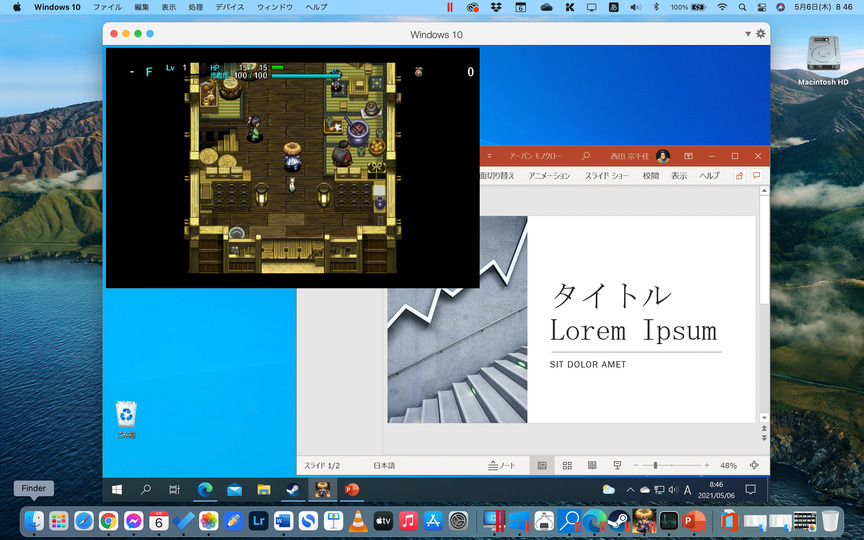Open PowerPoint 表示 ribbon tab
Viewport: 864px width, 540px height.
[679, 176]
